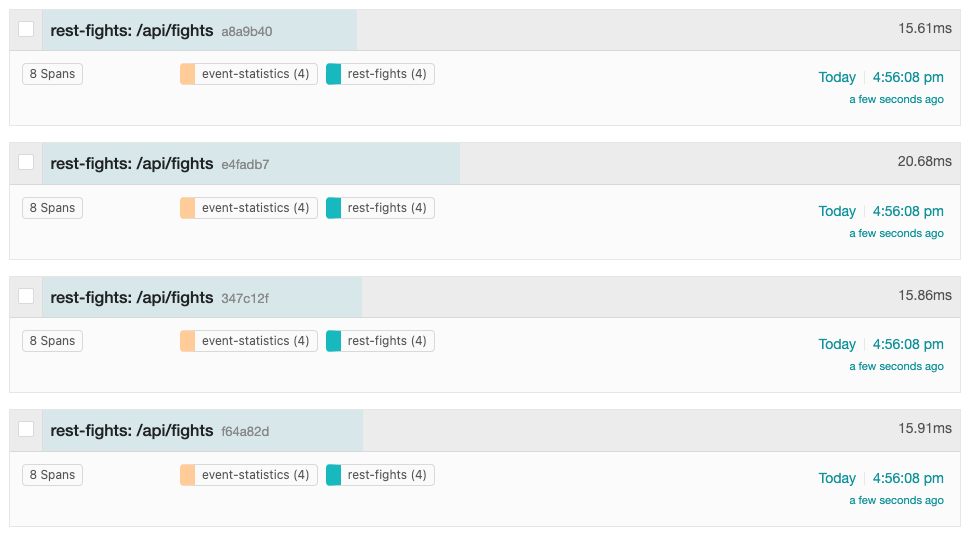This screenshot has height=538, width=968.
Task: Tick the checkbox for trace 347c12f
Action: (x=26, y=297)
